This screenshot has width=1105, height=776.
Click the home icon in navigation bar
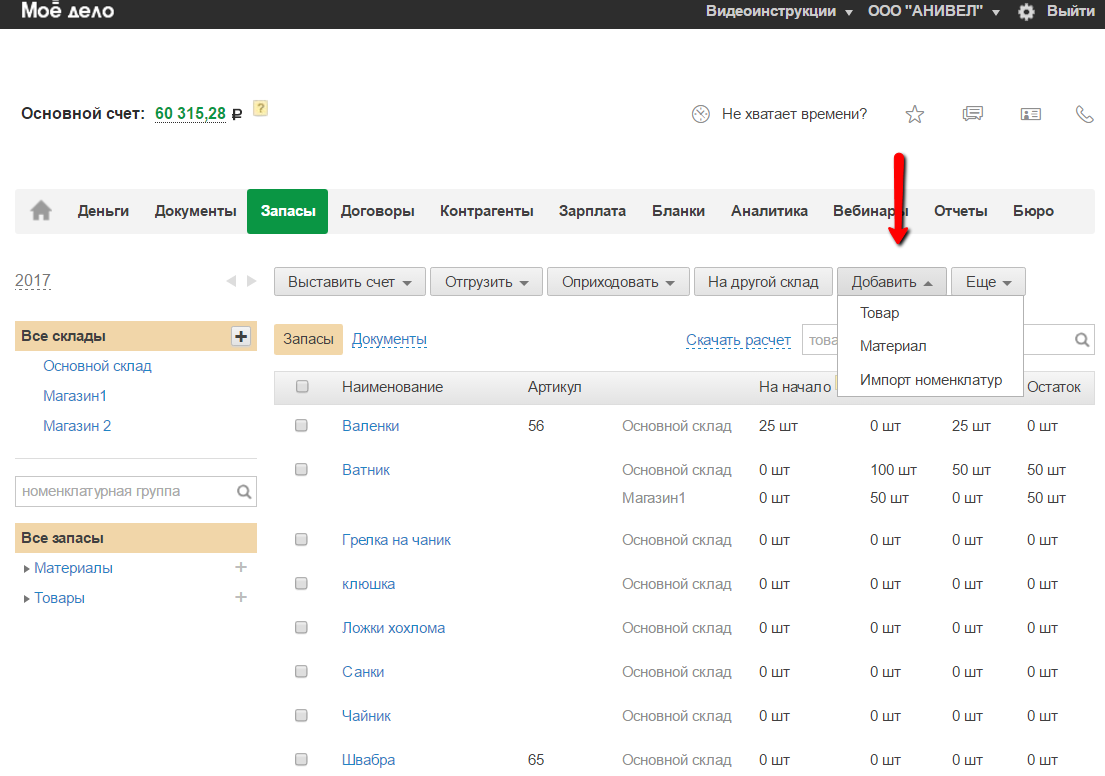click(41, 211)
